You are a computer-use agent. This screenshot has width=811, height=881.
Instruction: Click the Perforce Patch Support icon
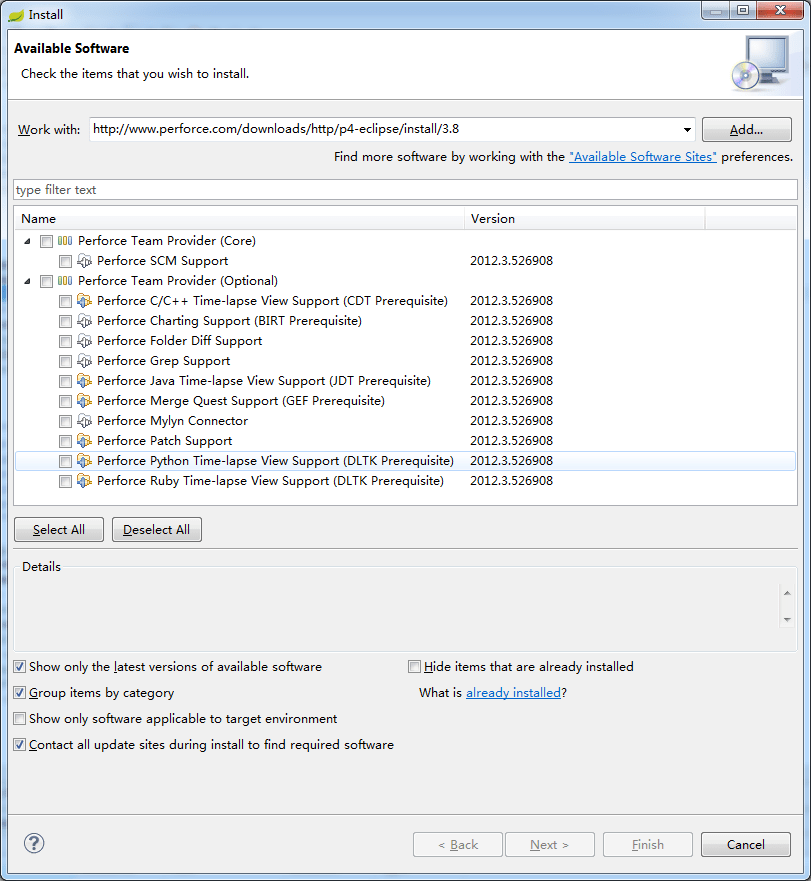click(x=84, y=441)
